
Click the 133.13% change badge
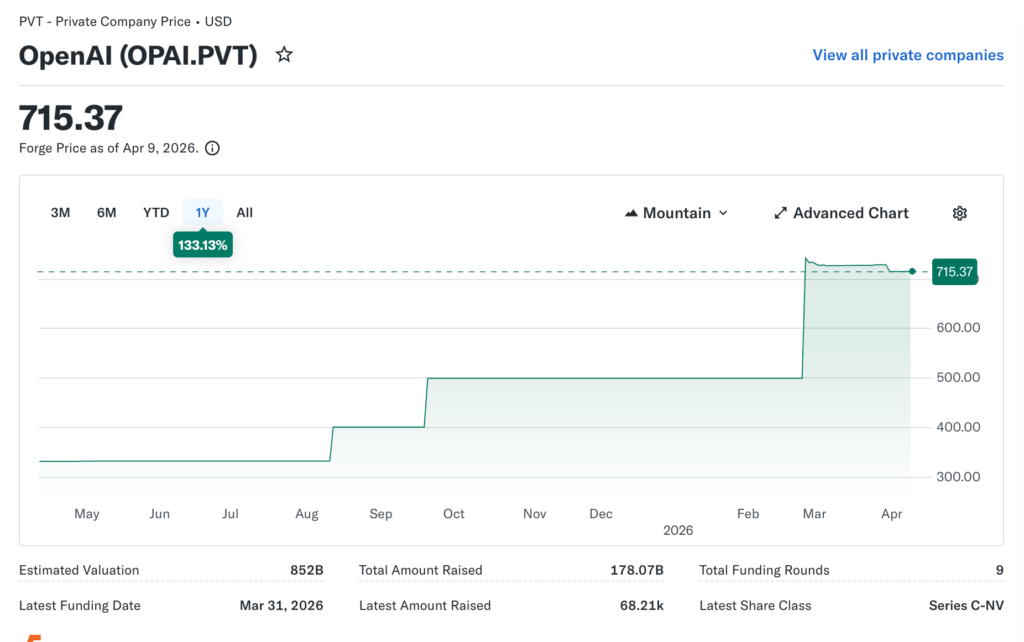[202, 244]
